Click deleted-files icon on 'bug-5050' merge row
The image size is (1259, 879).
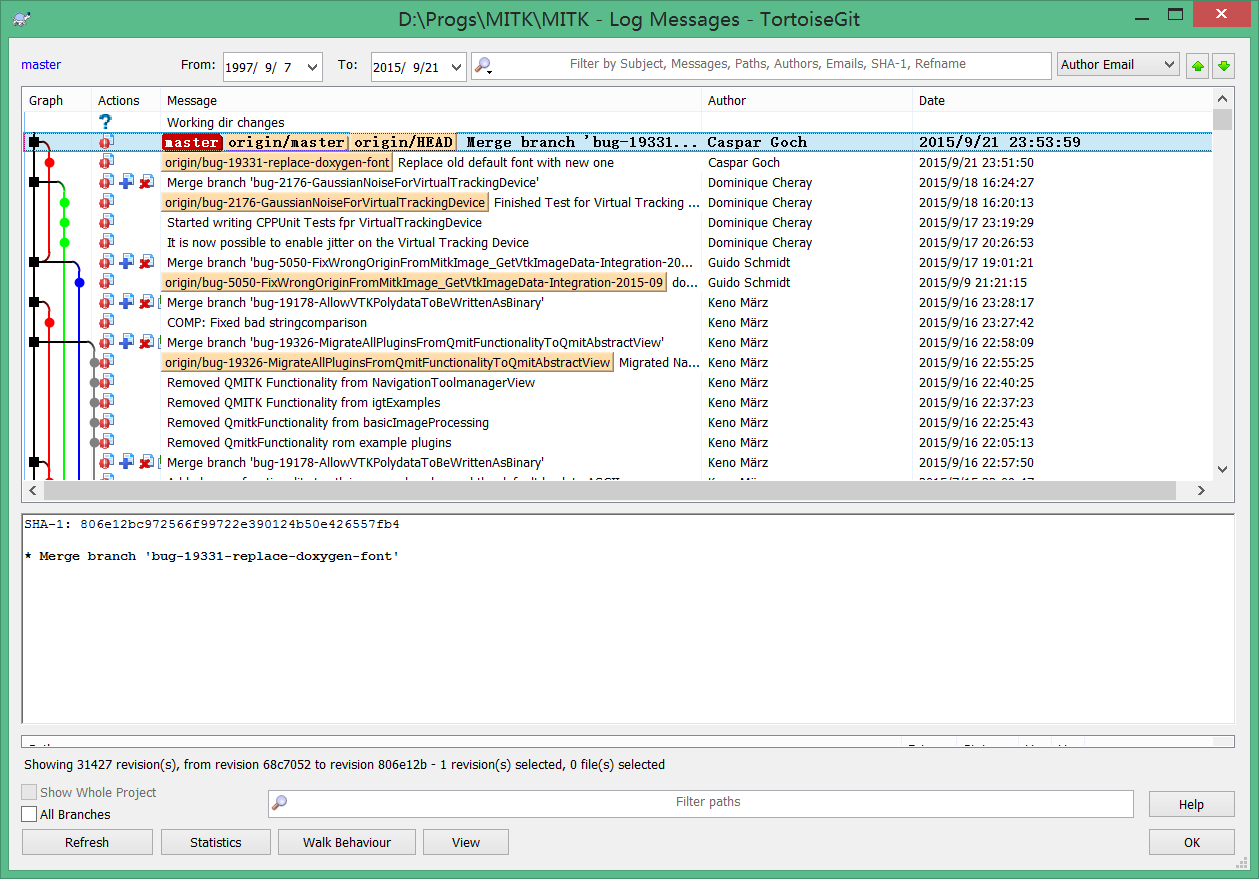pyautogui.click(x=146, y=262)
